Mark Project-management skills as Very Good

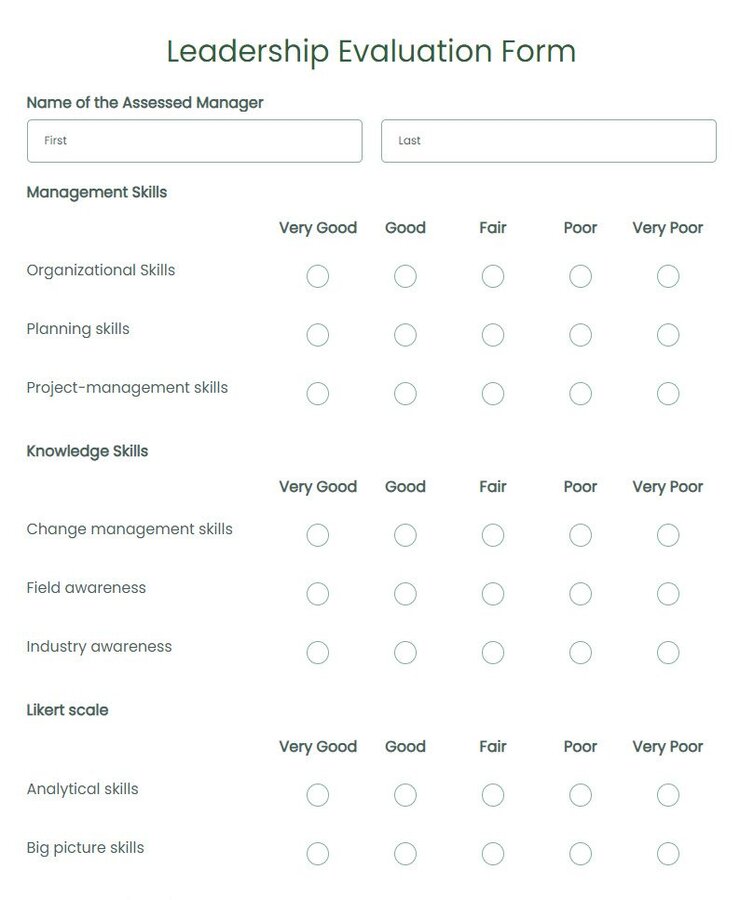(318, 394)
